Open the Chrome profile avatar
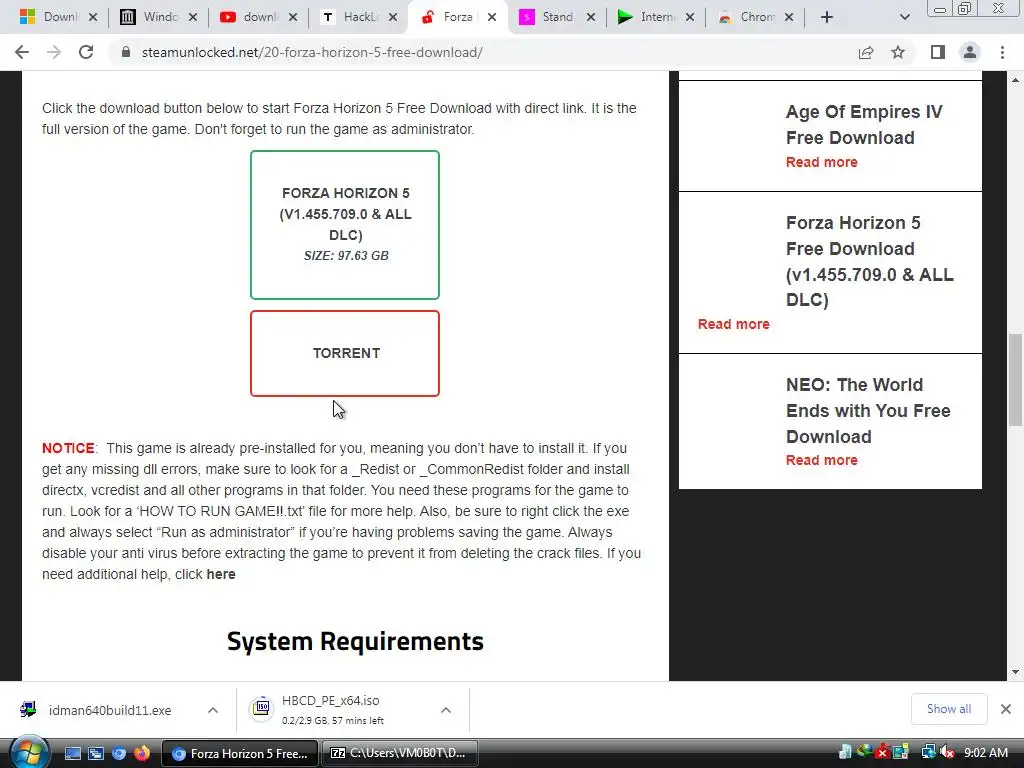 tap(970, 52)
